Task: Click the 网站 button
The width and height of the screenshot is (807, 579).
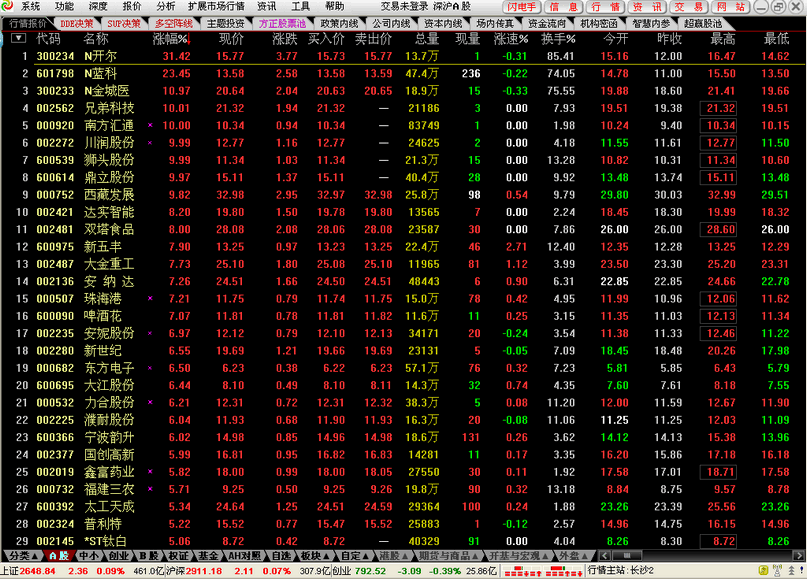Action: click(x=731, y=7)
